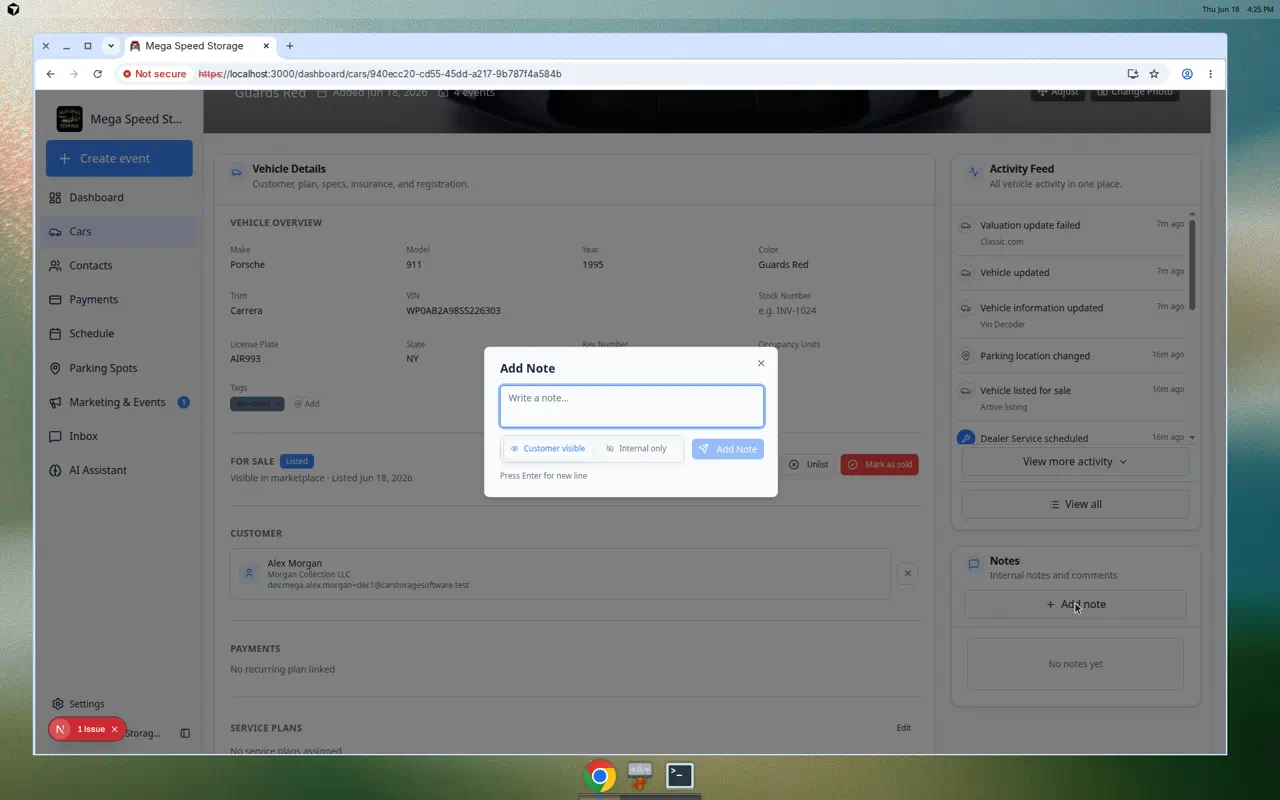Click the Activity Feed pulse icon
Image resolution: width=1280 pixels, height=800 pixels.
[973, 172]
